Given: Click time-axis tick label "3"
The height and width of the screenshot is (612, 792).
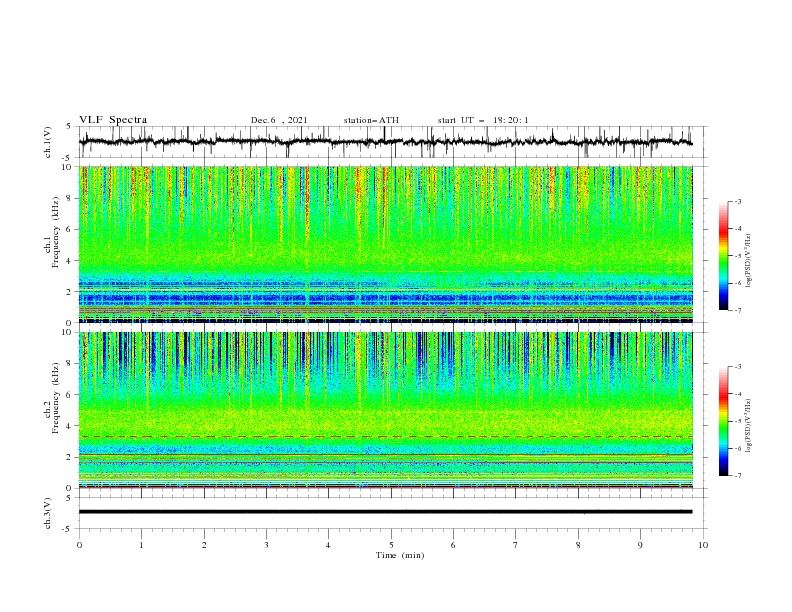Looking at the screenshot, I should coord(266,545).
